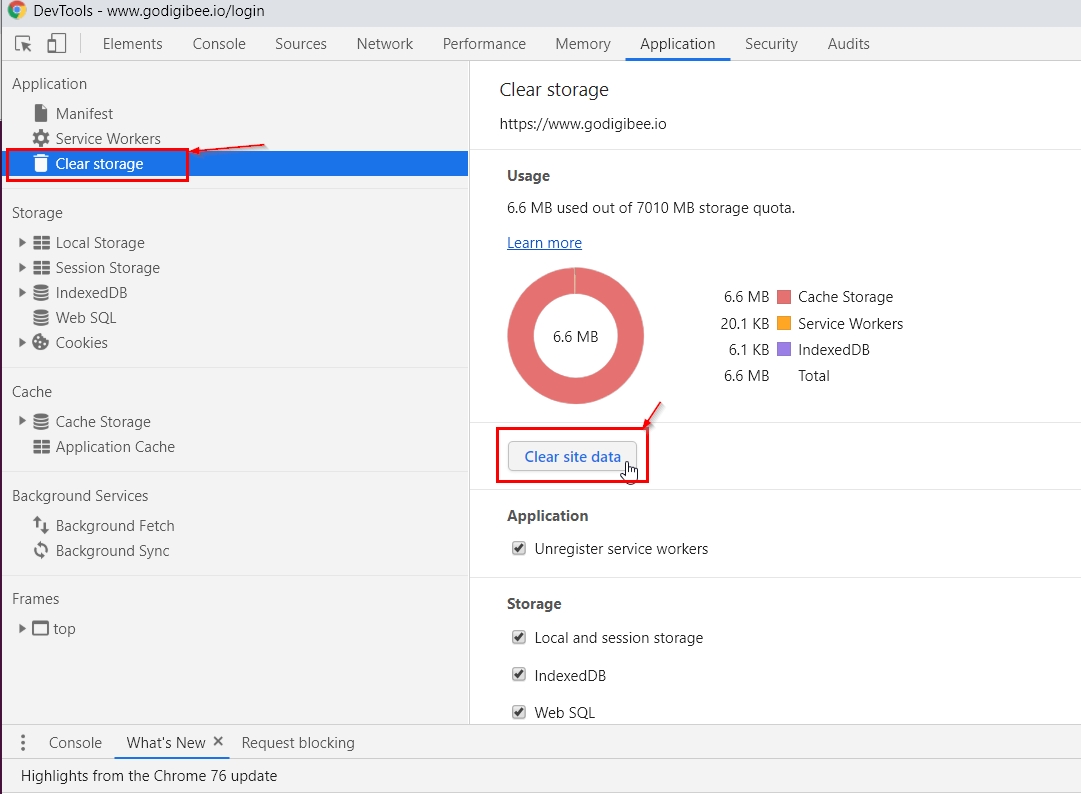Screen dimensions: 1081x794
Task: Click the inspect element cursor icon
Action: [24, 44]
